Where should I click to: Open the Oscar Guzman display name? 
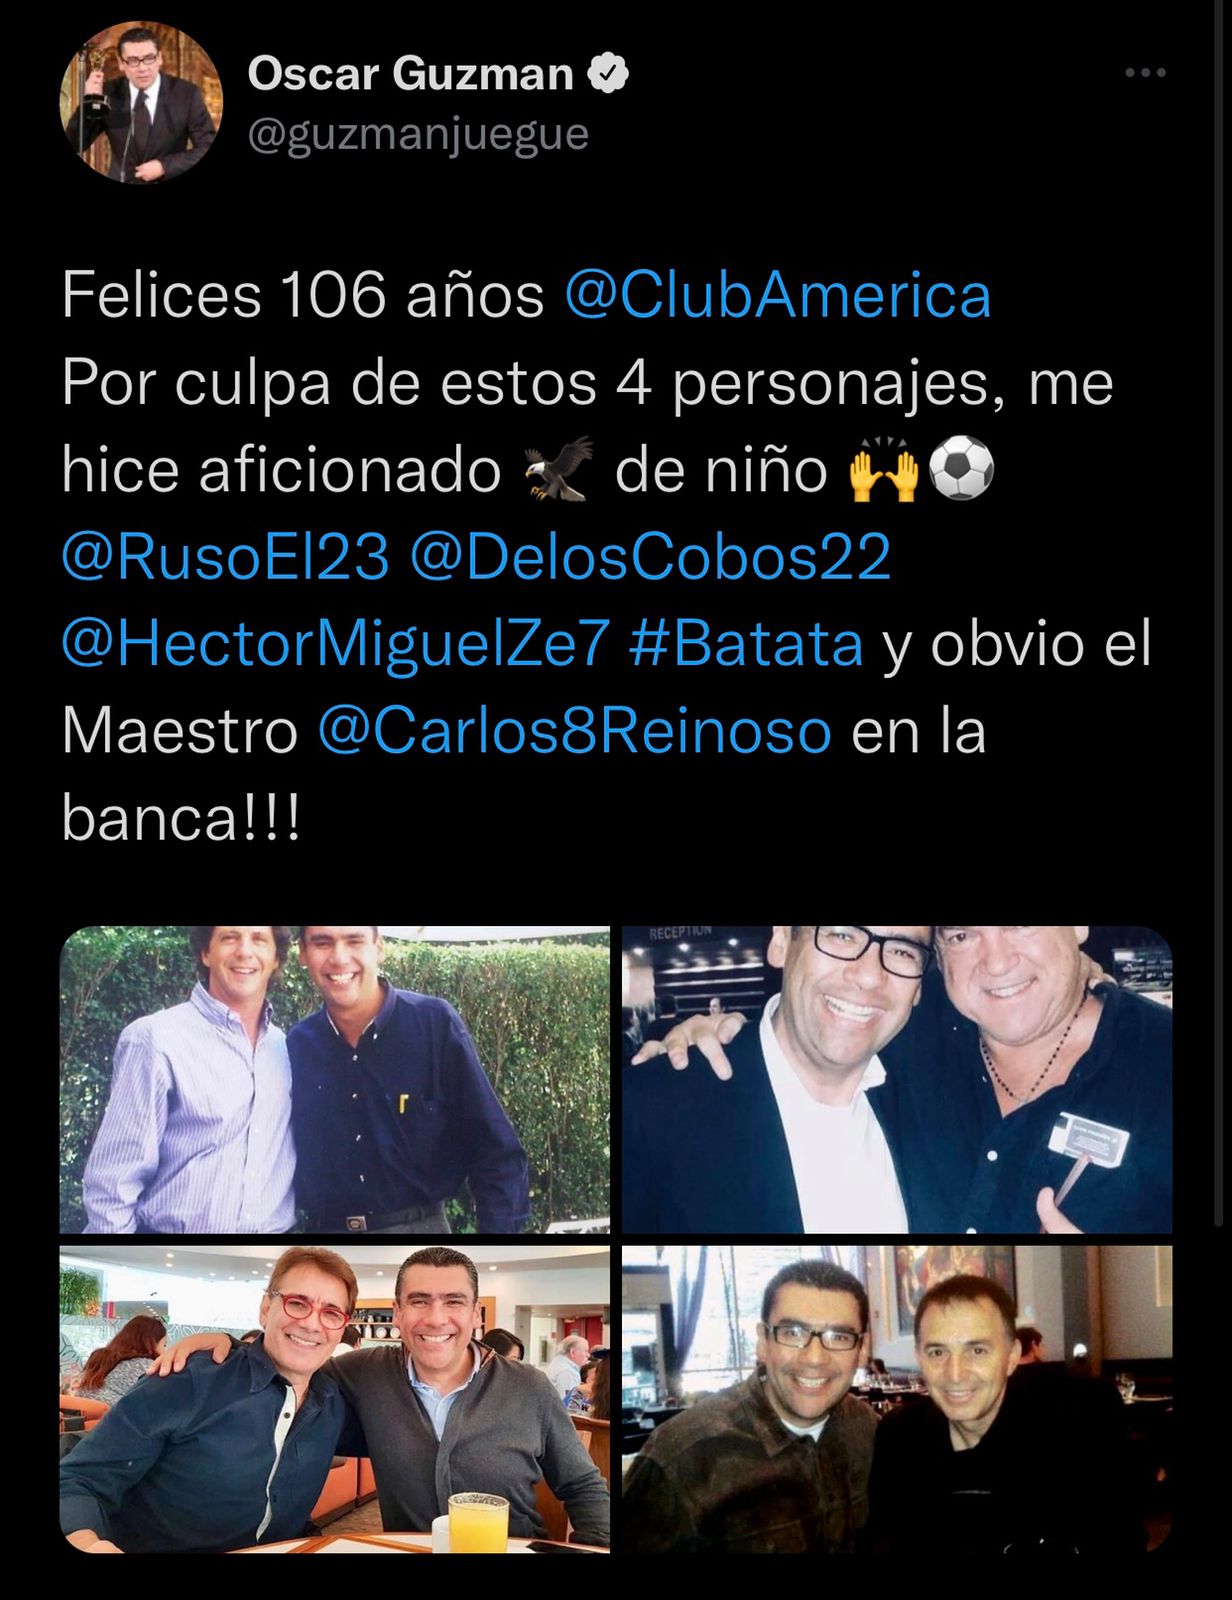(x=410, y=74)
